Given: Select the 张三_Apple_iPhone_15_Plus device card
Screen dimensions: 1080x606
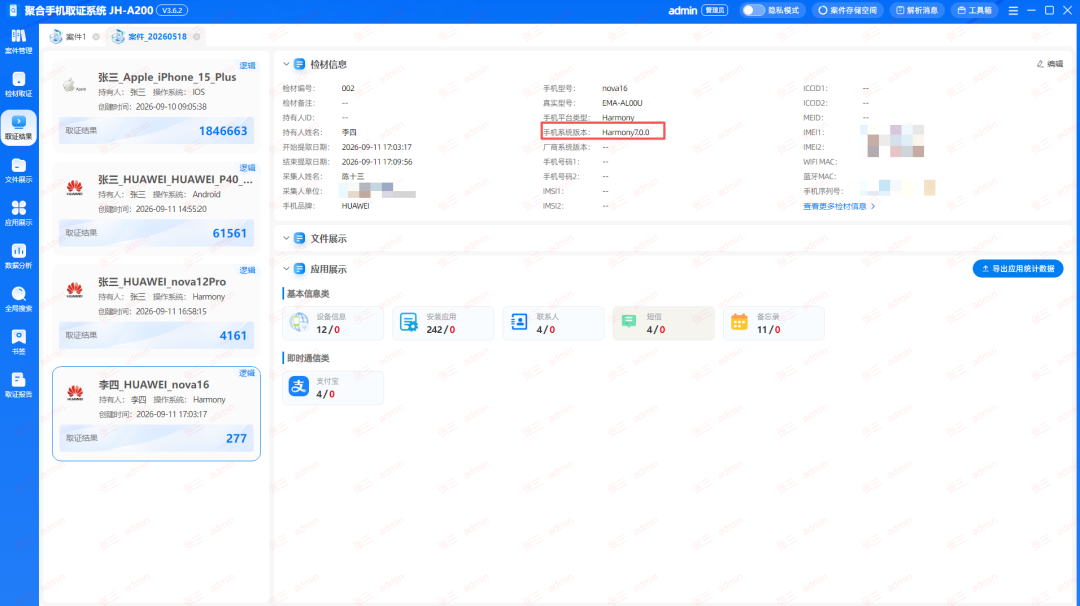Looking at the screenshot, I should point(156,105).
